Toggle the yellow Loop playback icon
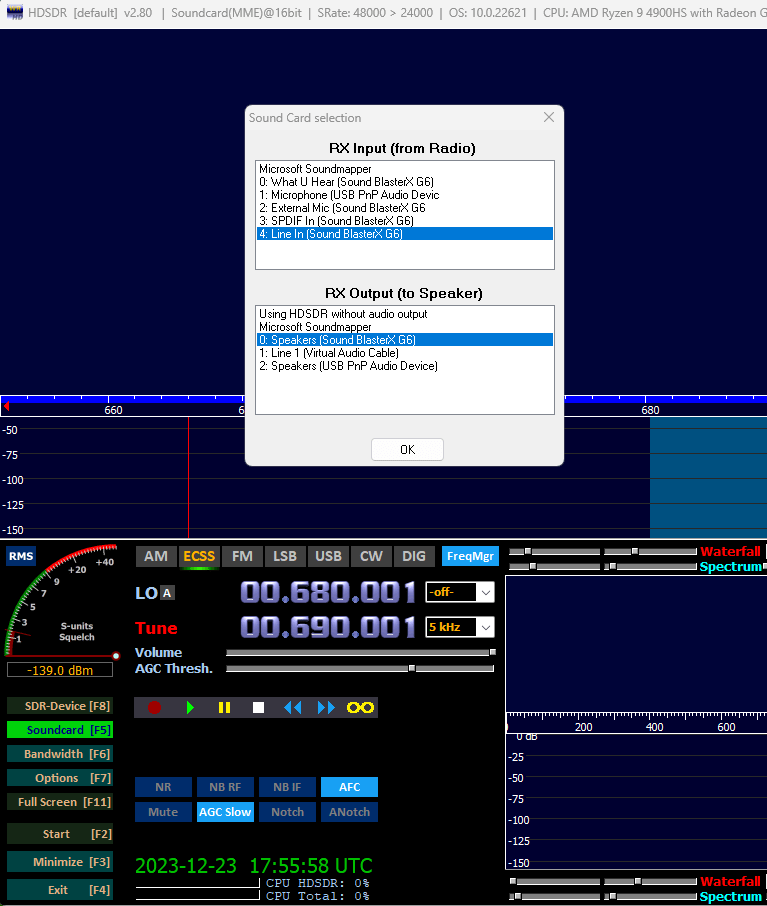This screenshot has width=767, height=906. [x=360, y=708]
